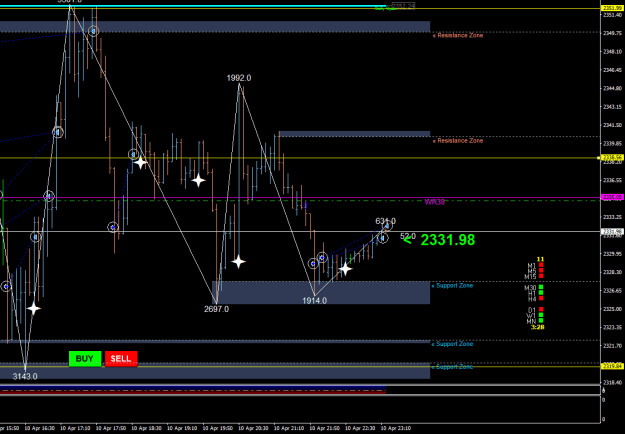The image size is (625, 434).
Task: Click the yellow 3:28 candle timer
Action: (537, 327)
